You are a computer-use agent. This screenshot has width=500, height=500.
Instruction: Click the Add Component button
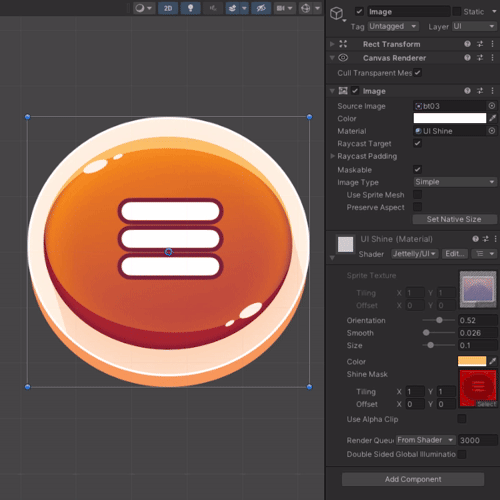413,479
